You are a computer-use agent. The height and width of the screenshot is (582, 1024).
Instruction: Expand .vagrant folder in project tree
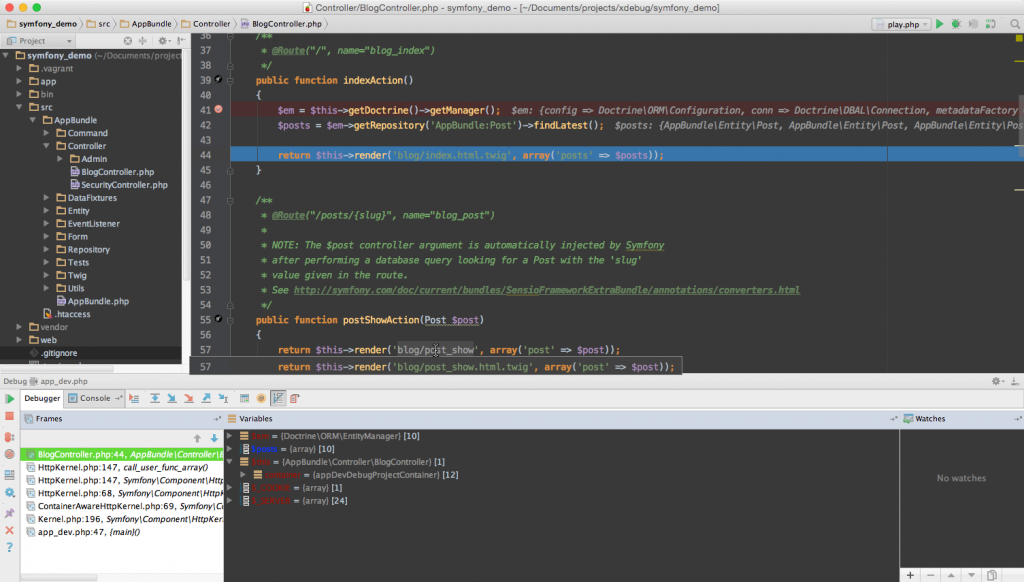[x=19, y=68]
